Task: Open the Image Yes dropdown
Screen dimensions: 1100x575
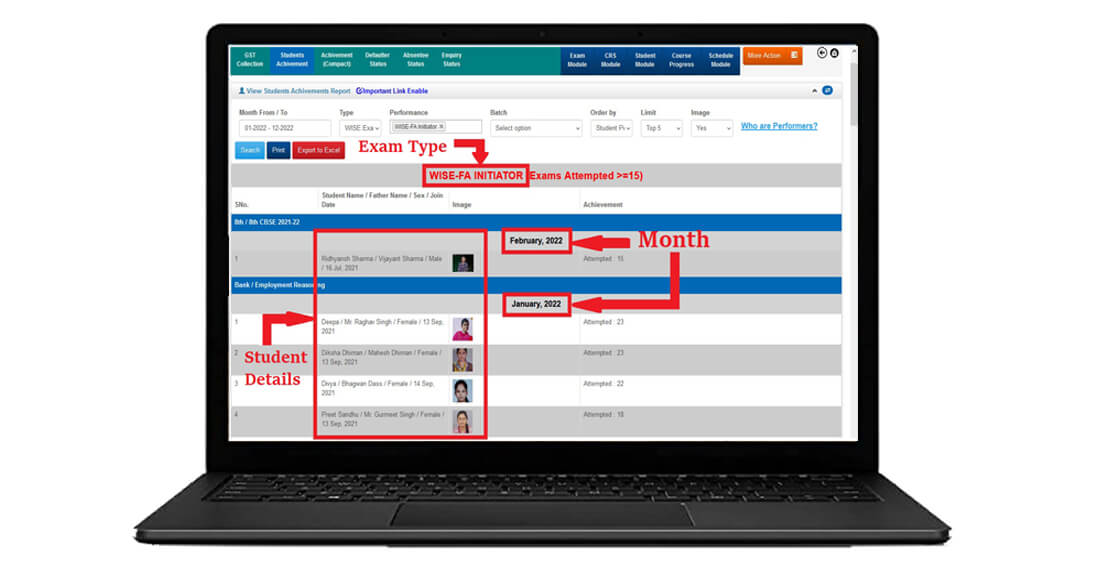Action: [x=711, y=128]
